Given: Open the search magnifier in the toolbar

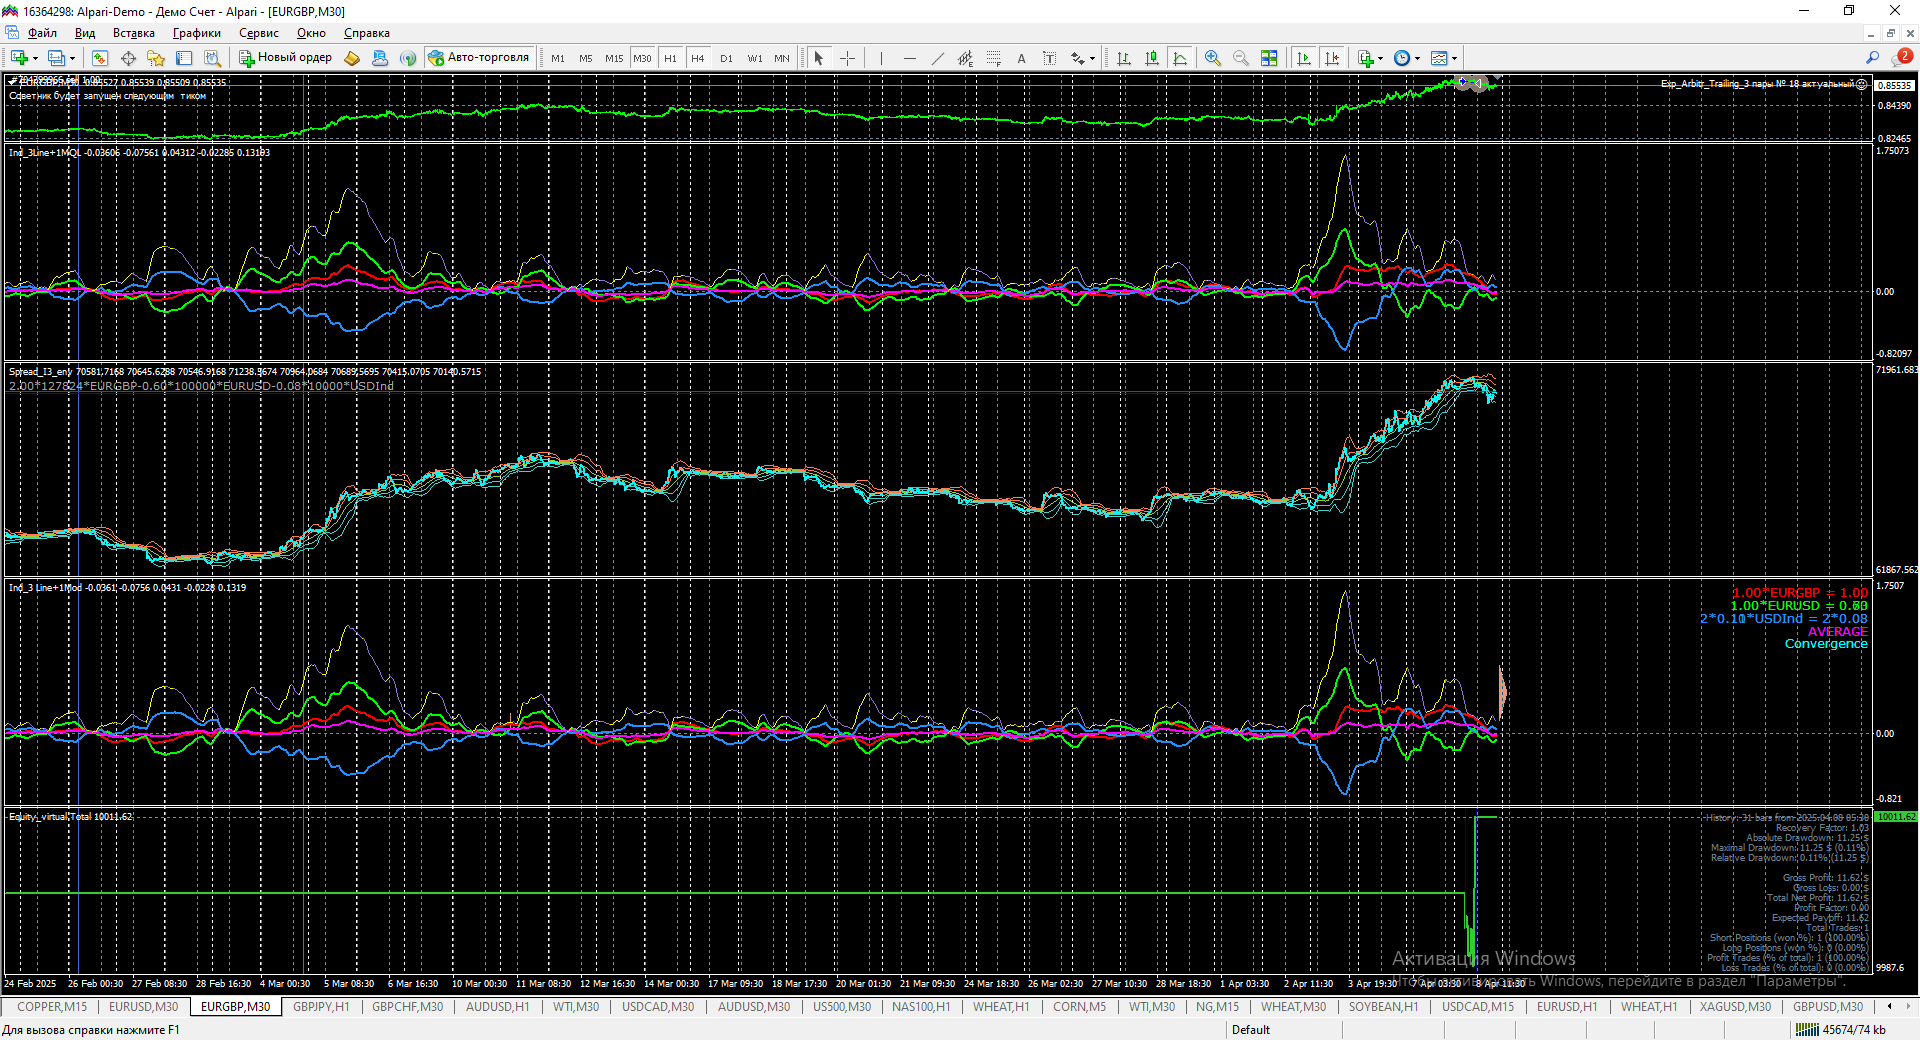Looking at the screenshot, I should click(x=1873, y=58).
